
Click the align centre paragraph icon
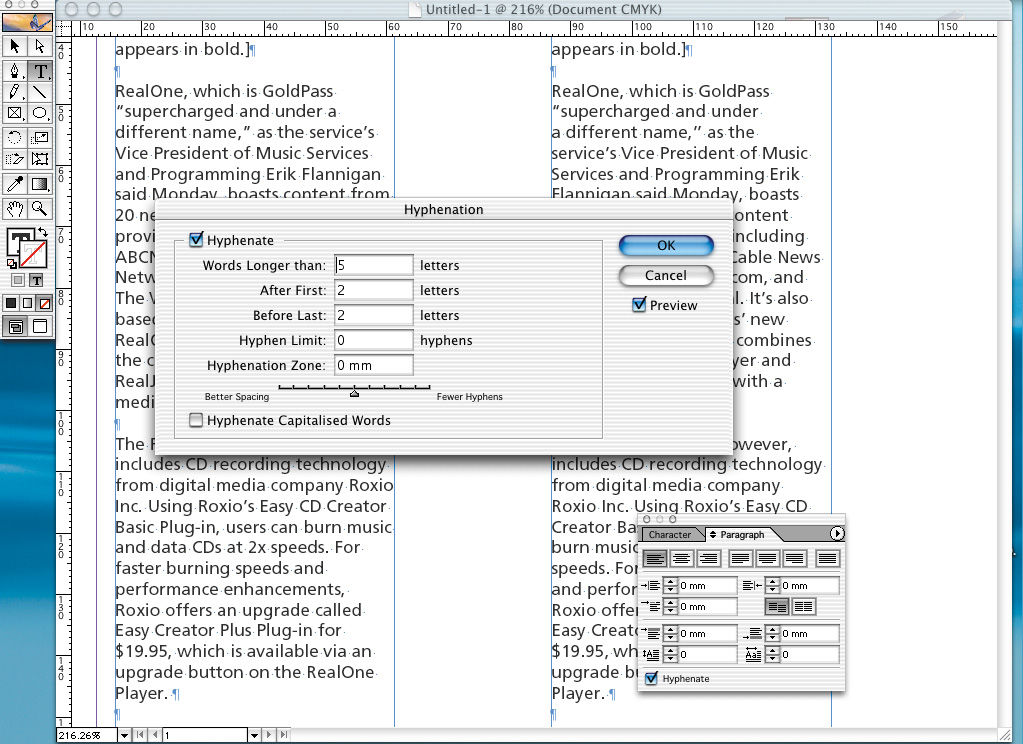pyautogui.click(x=681, y=559)
